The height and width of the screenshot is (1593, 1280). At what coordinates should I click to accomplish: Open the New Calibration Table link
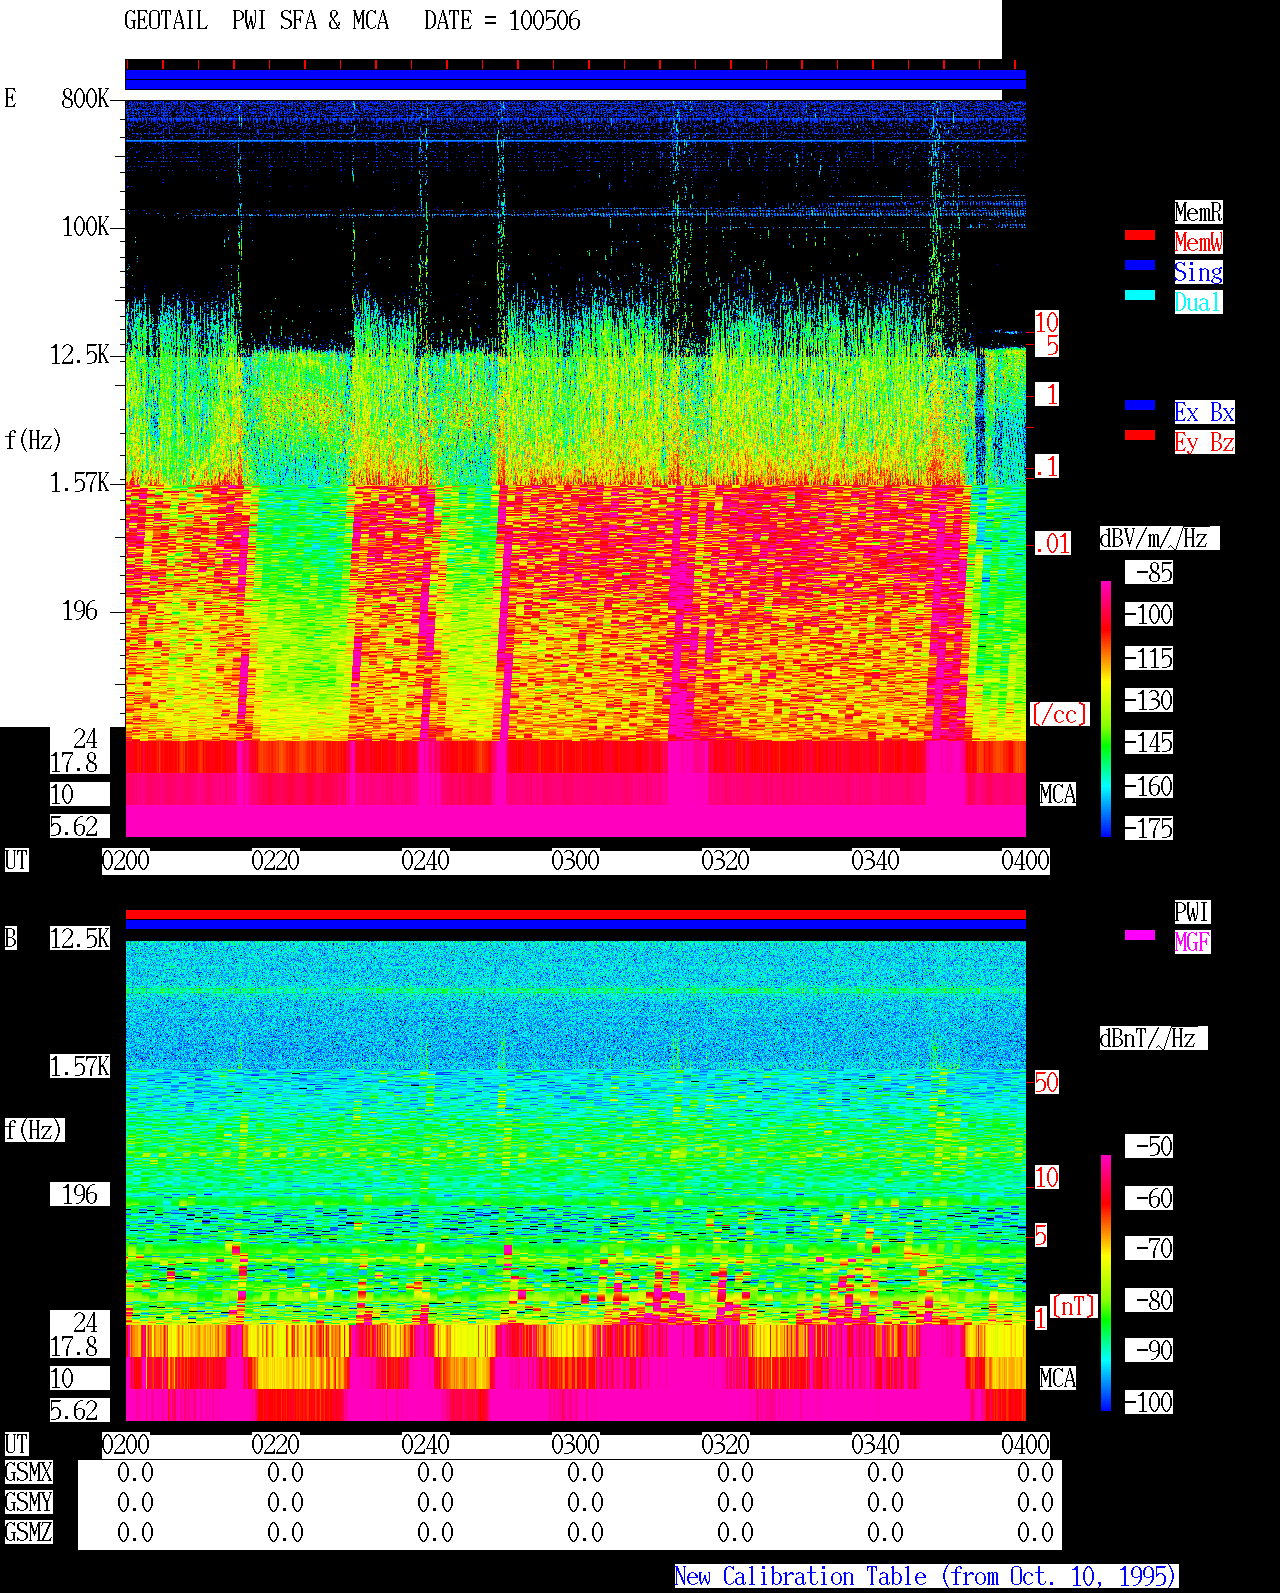coord(926,1577)
